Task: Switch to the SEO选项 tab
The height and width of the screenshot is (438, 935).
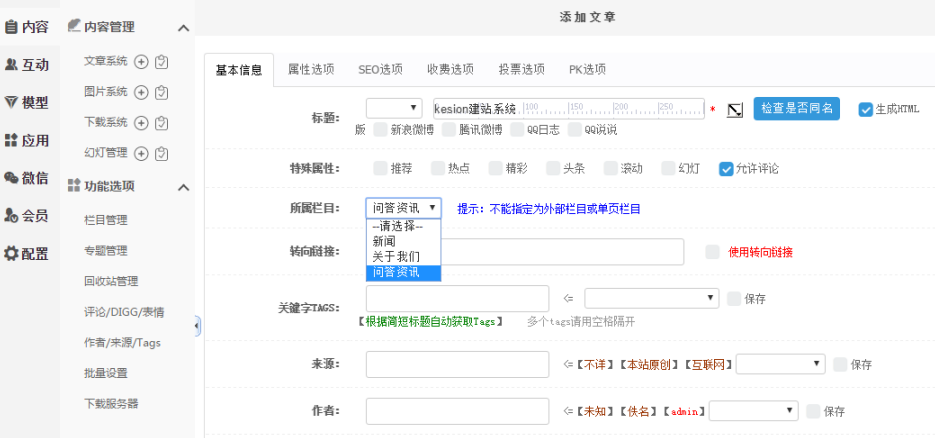Action: (x=380, y=69)
